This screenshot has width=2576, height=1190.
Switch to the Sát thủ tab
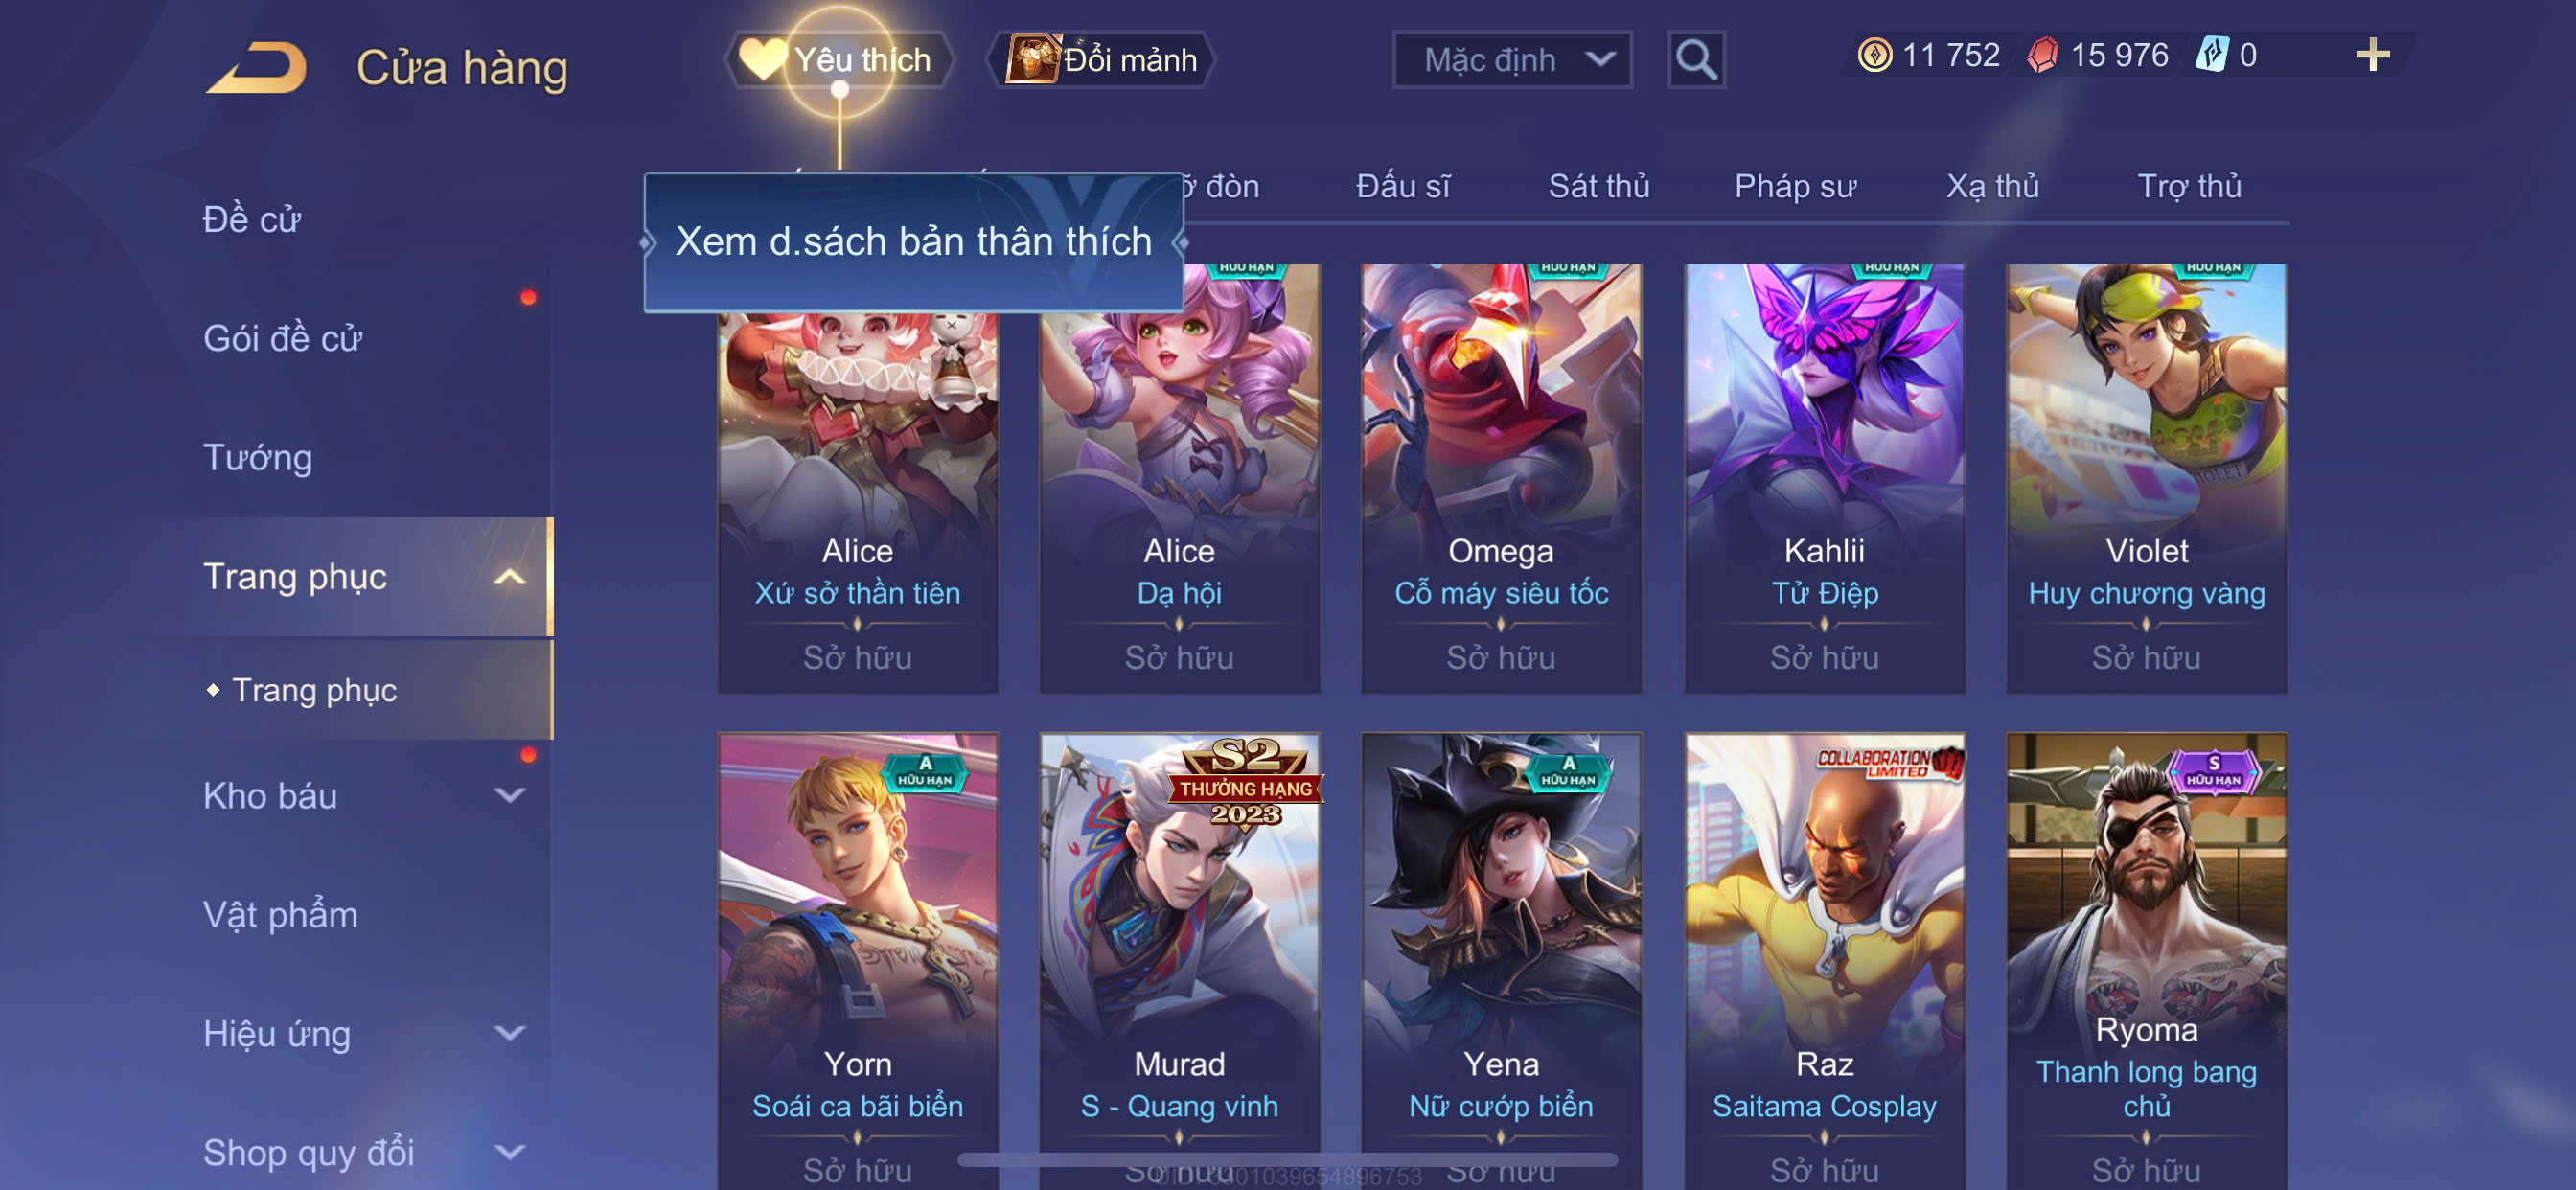1598,186
